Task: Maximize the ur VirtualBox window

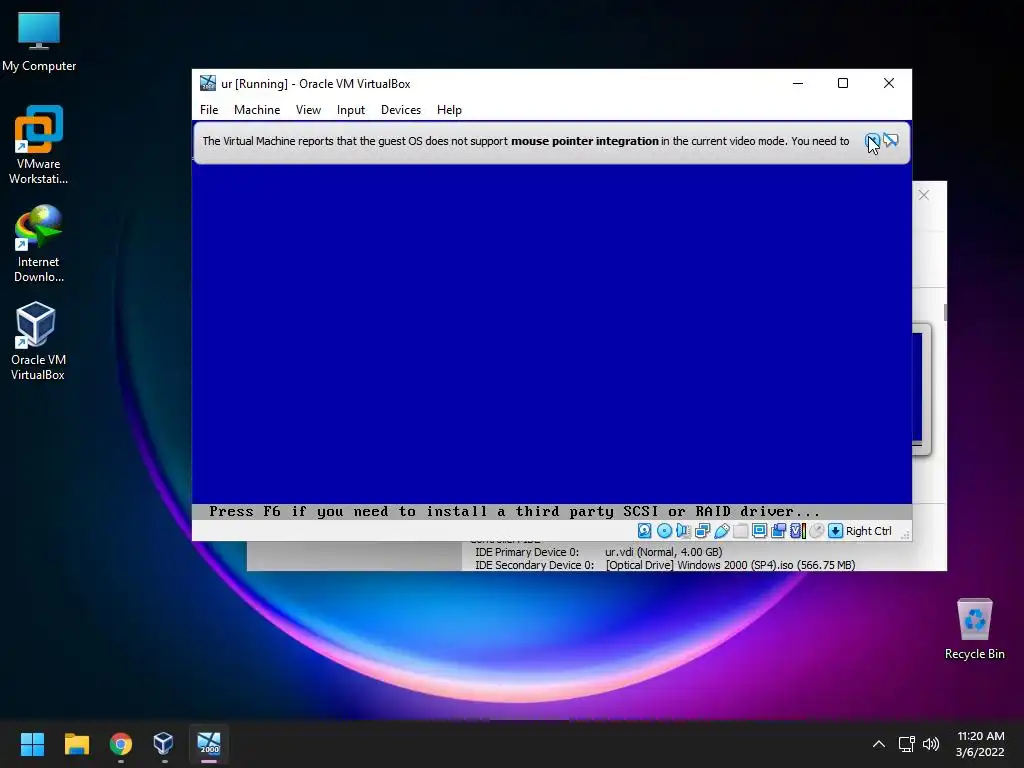Action: 843,83
